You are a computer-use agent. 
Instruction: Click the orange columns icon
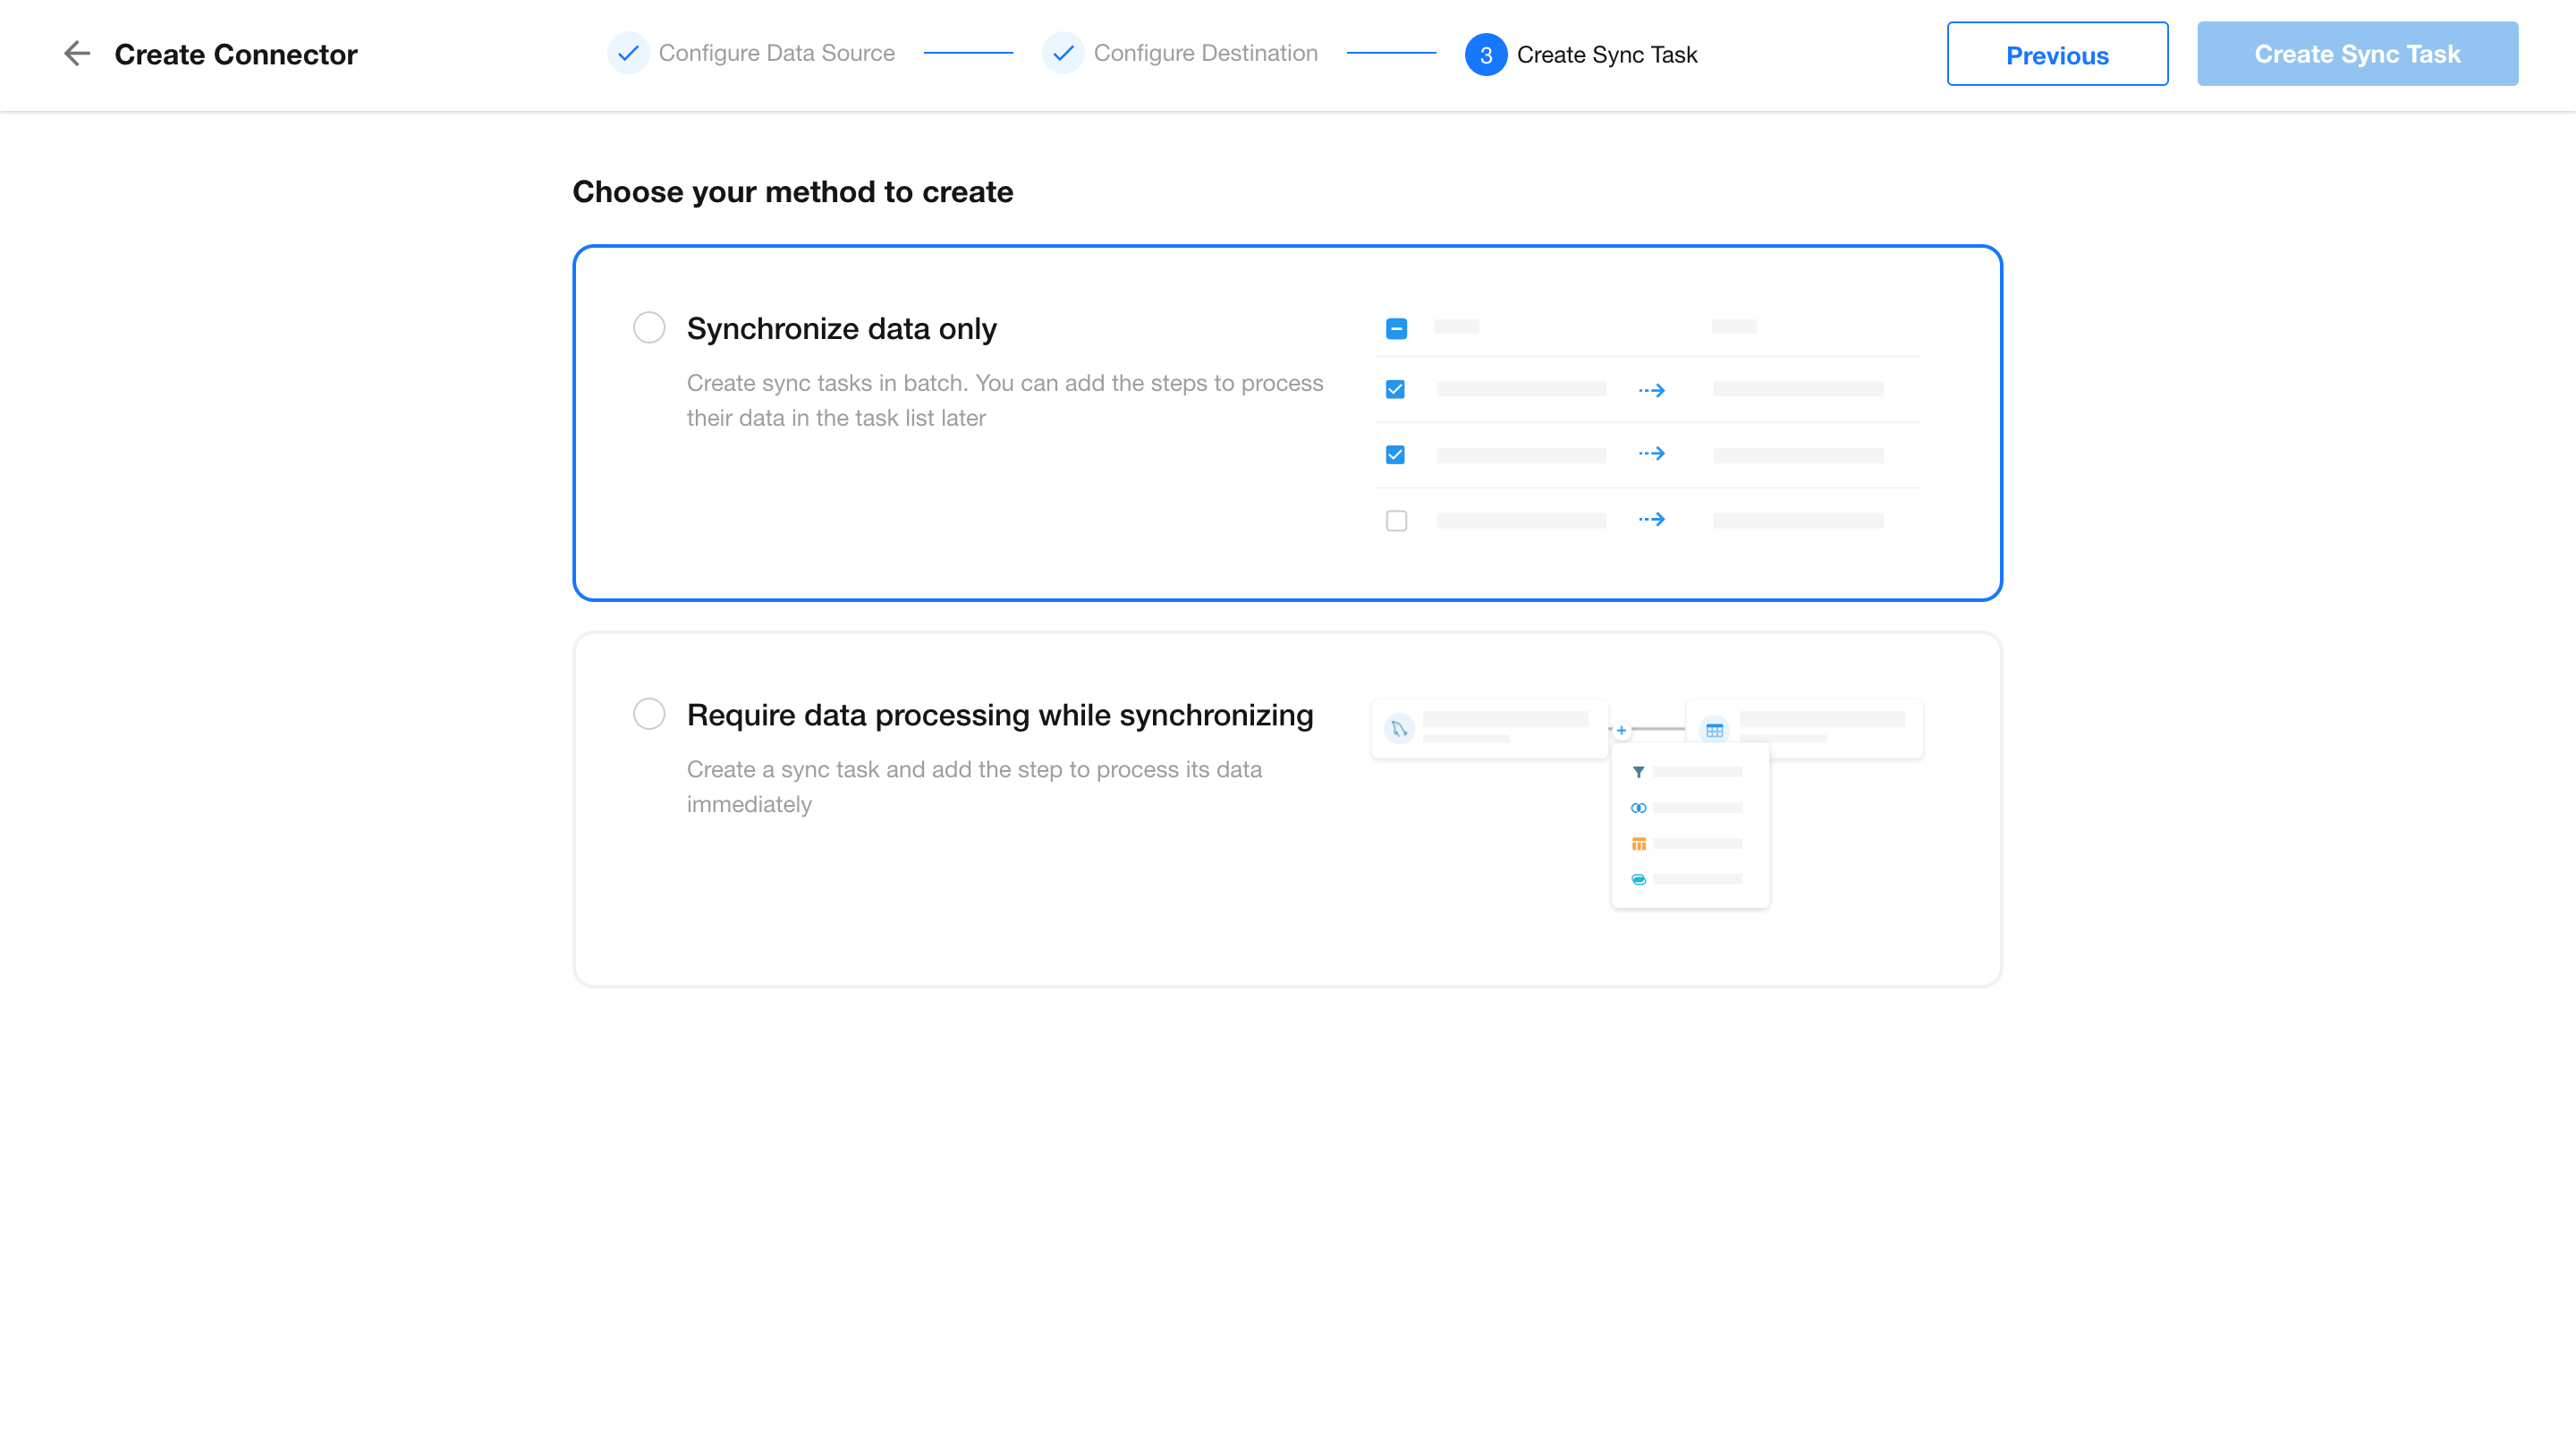[1638, 844]
